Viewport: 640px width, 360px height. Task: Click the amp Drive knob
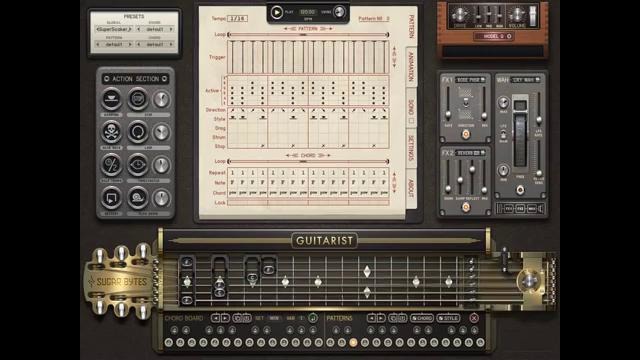(x=460, y=15)
